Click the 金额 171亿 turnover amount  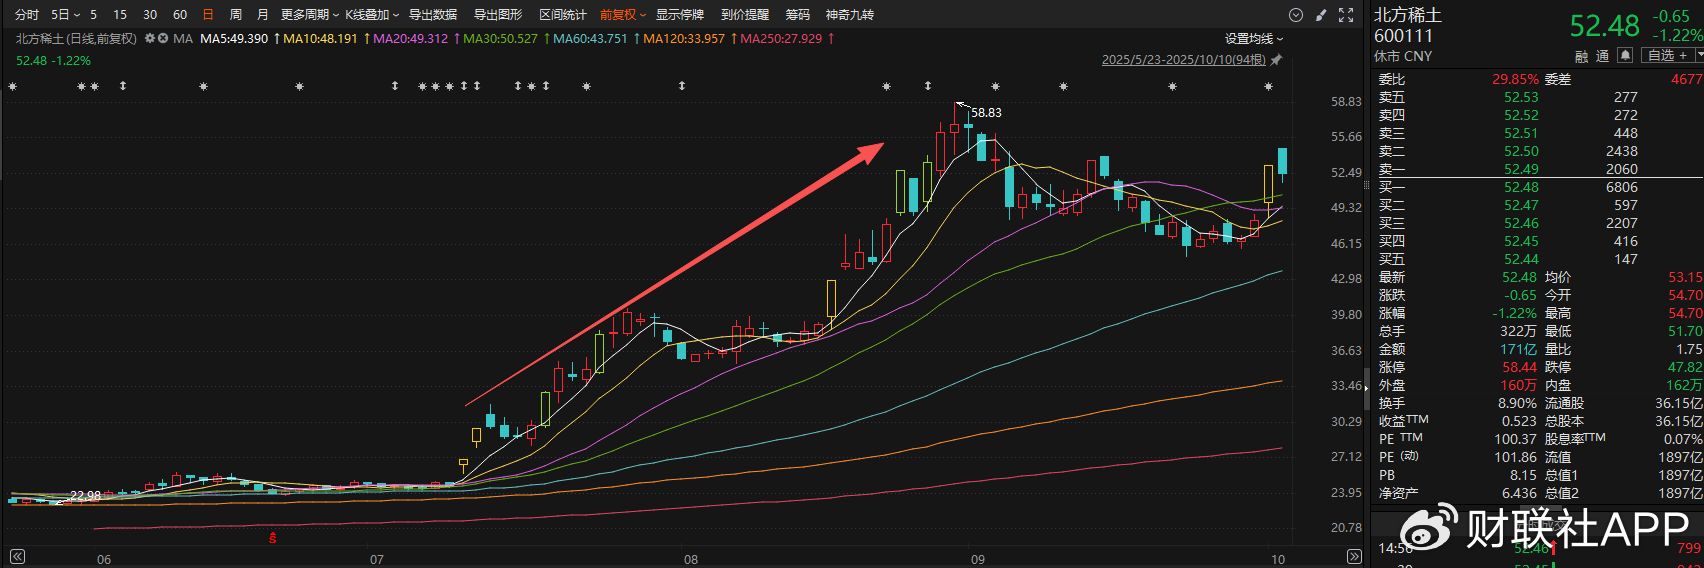(1518, 349)
